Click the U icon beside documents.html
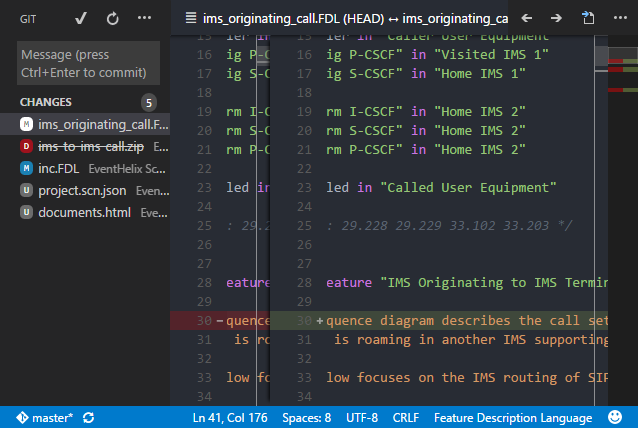This screenshot has width=638, height=428. tap(26, 212)
